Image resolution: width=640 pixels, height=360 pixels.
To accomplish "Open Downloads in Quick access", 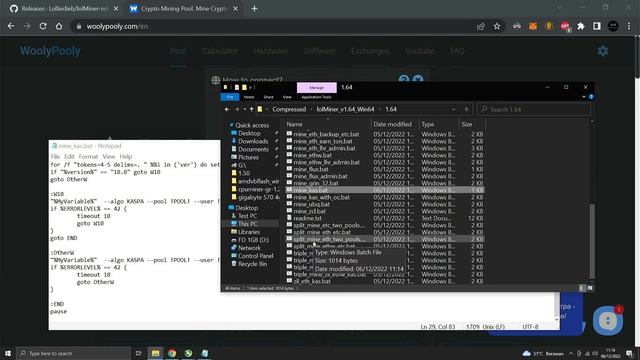I will pos(253,141).
